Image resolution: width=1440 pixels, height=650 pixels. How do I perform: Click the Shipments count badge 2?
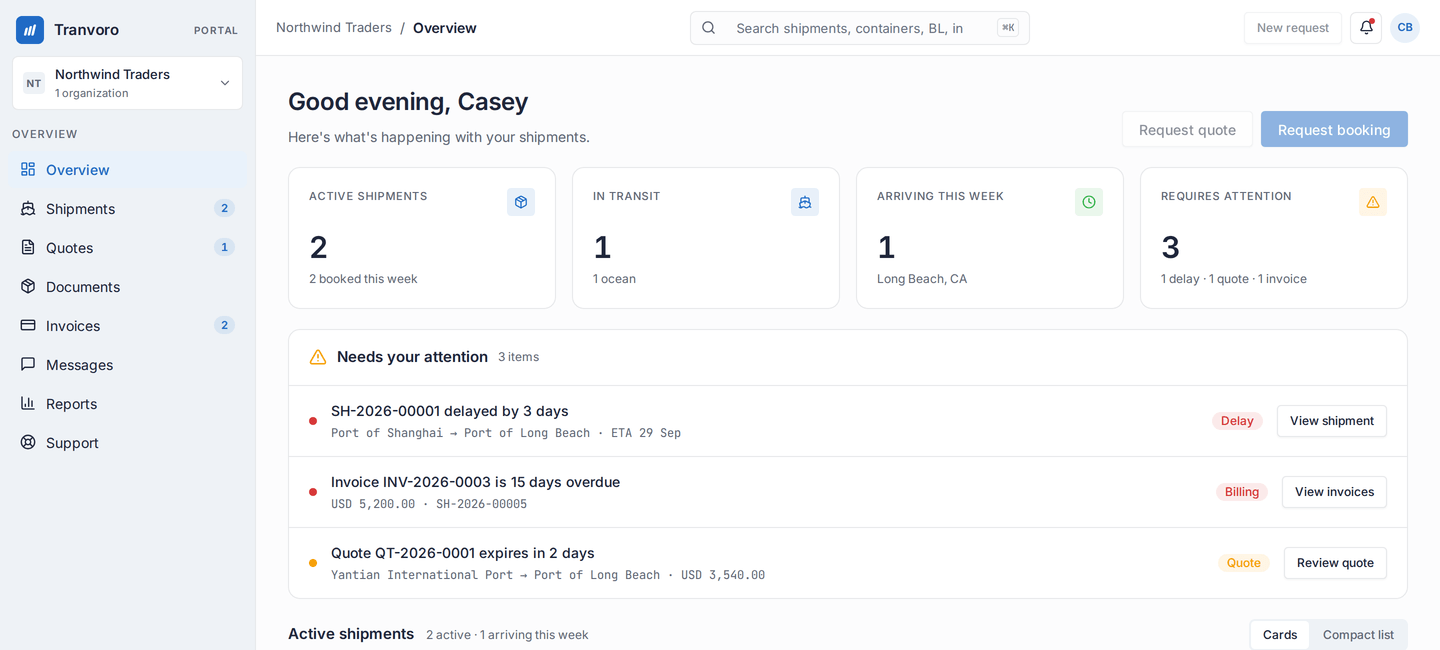[224, 208]
